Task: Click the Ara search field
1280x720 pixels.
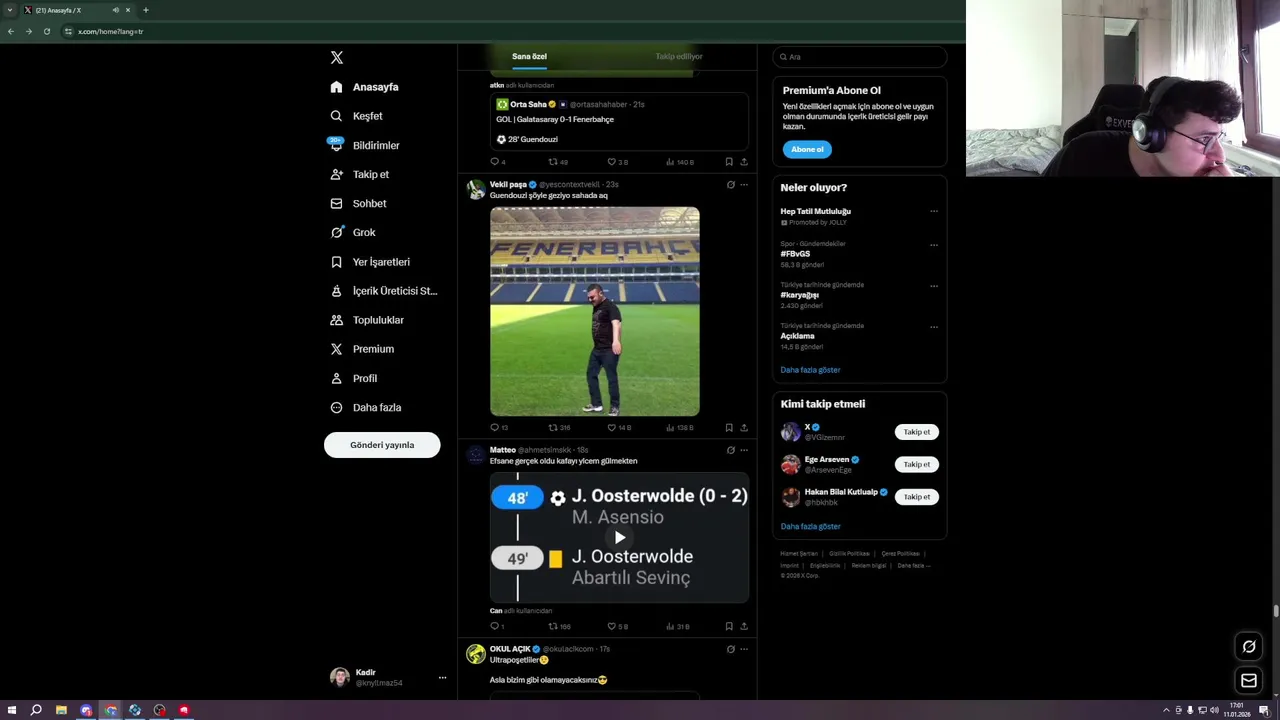Action: [x=859, y=57]
